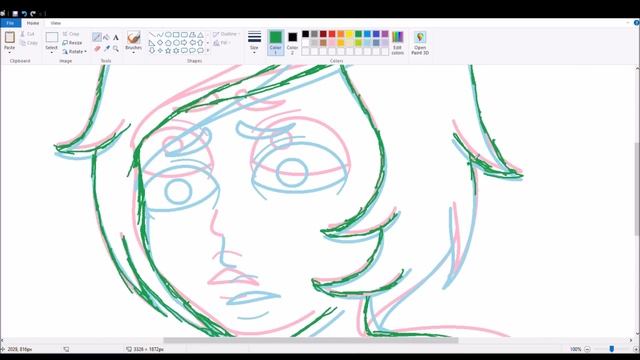Open the shape Outline dropdown
This screenshot has height=360, width=640.
[x=226, y=34]
